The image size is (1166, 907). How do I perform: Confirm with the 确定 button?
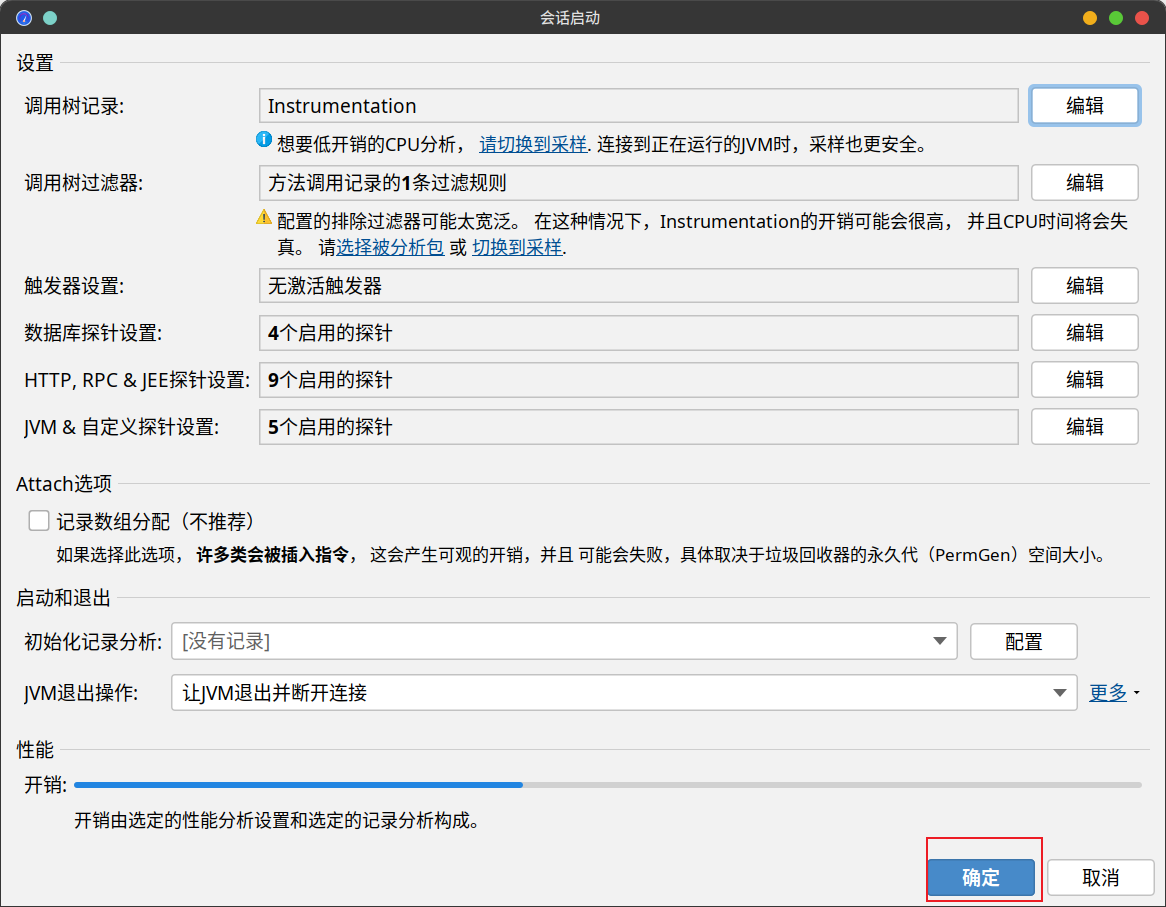(x=980, y=878)
